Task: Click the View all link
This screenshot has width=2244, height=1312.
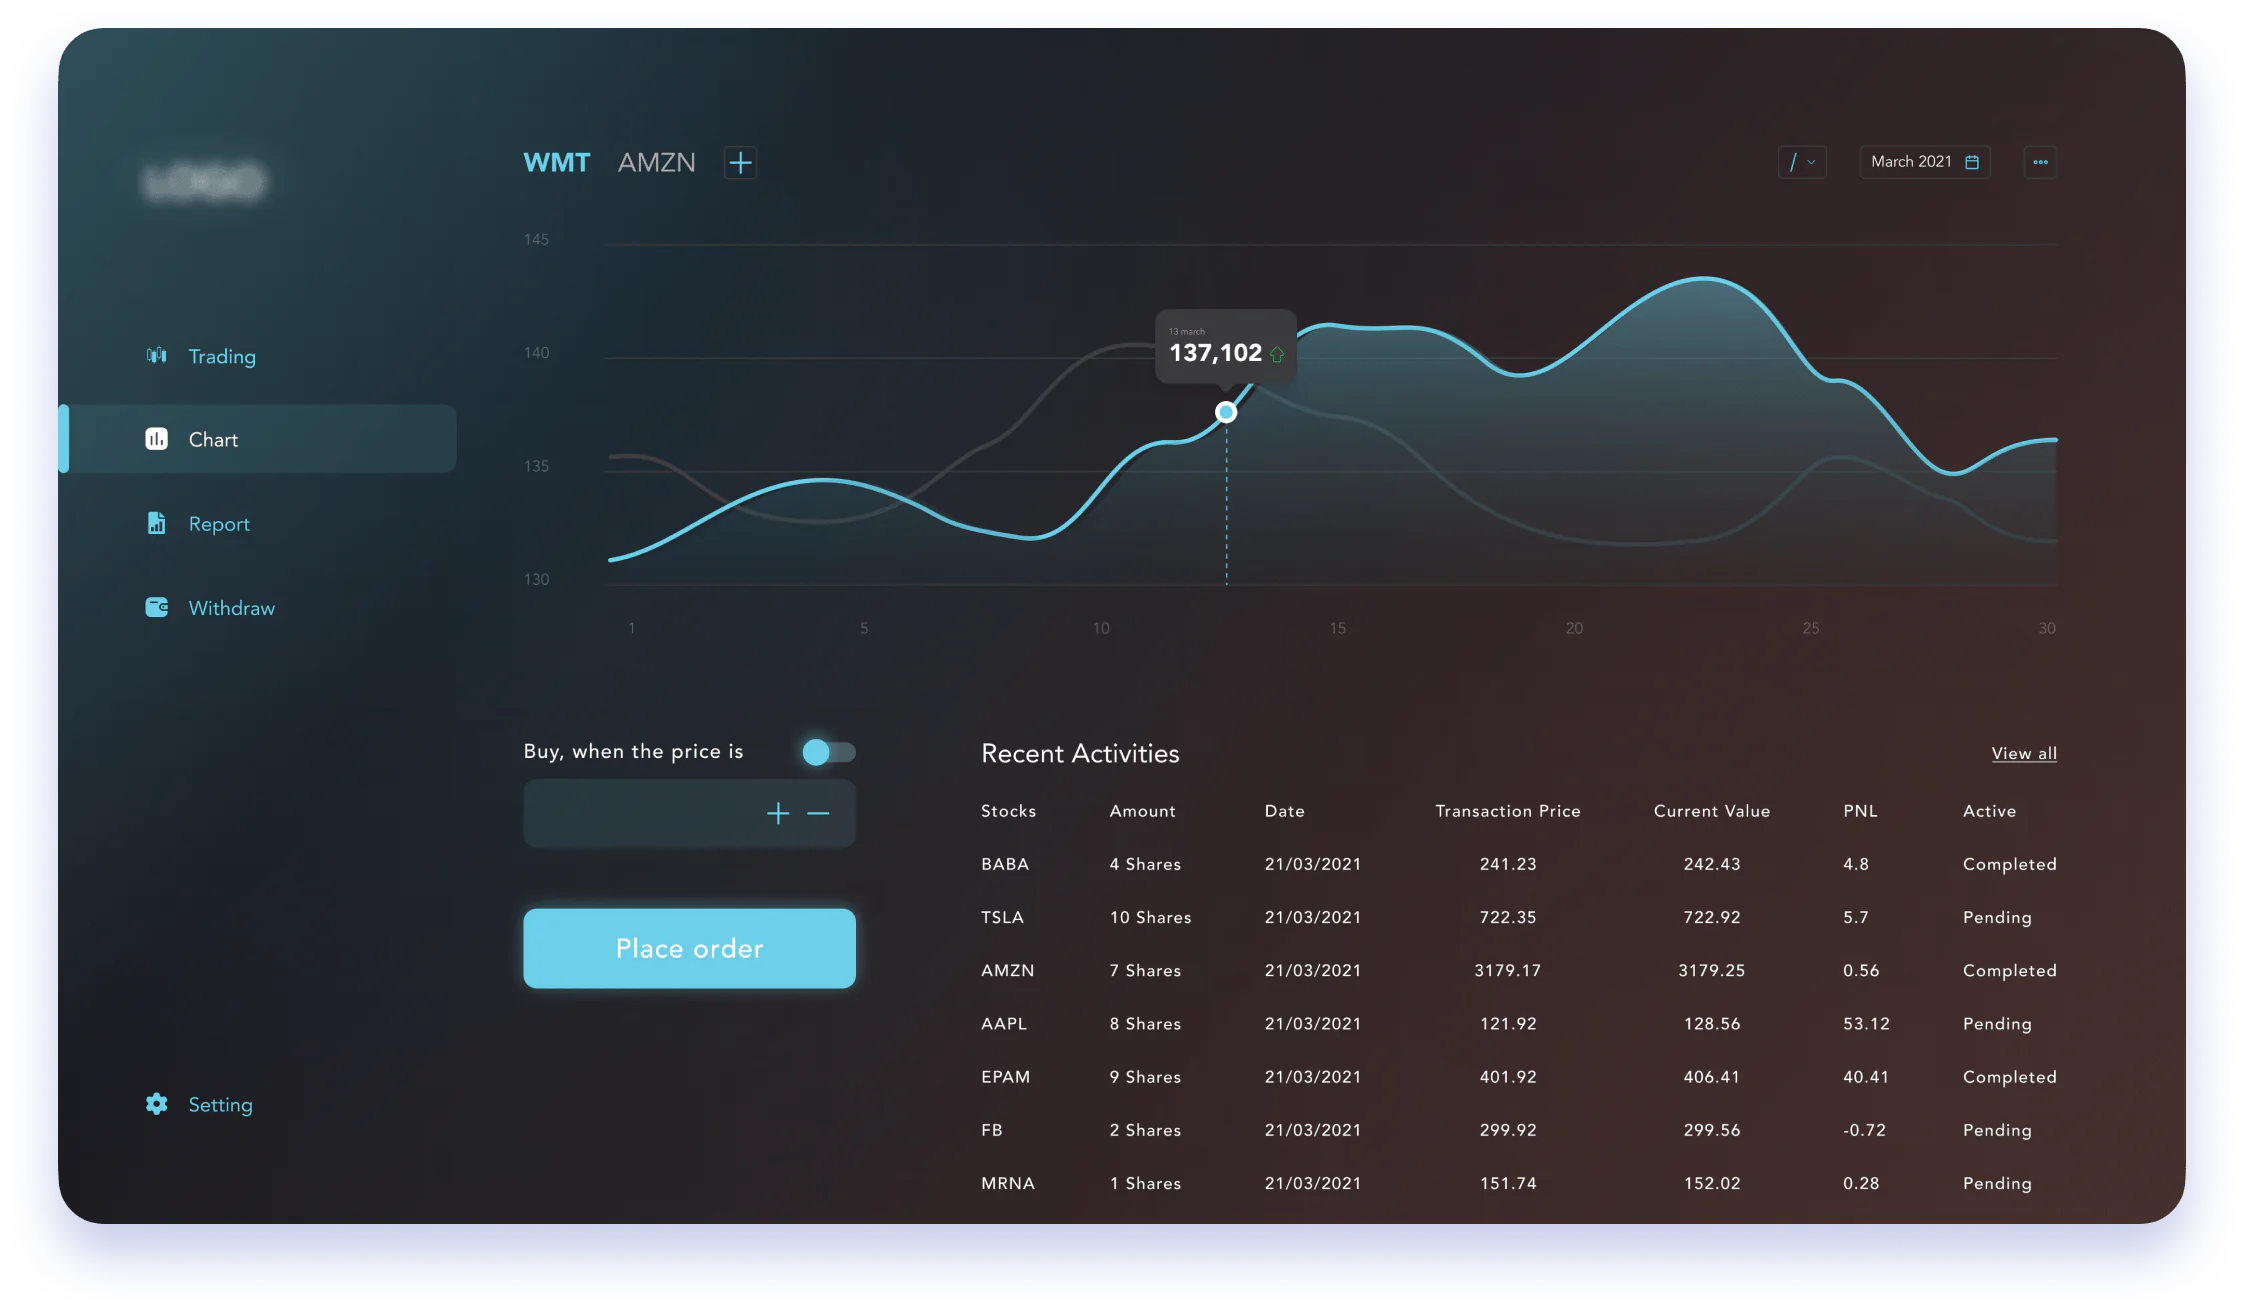Action: (2024, 753)
